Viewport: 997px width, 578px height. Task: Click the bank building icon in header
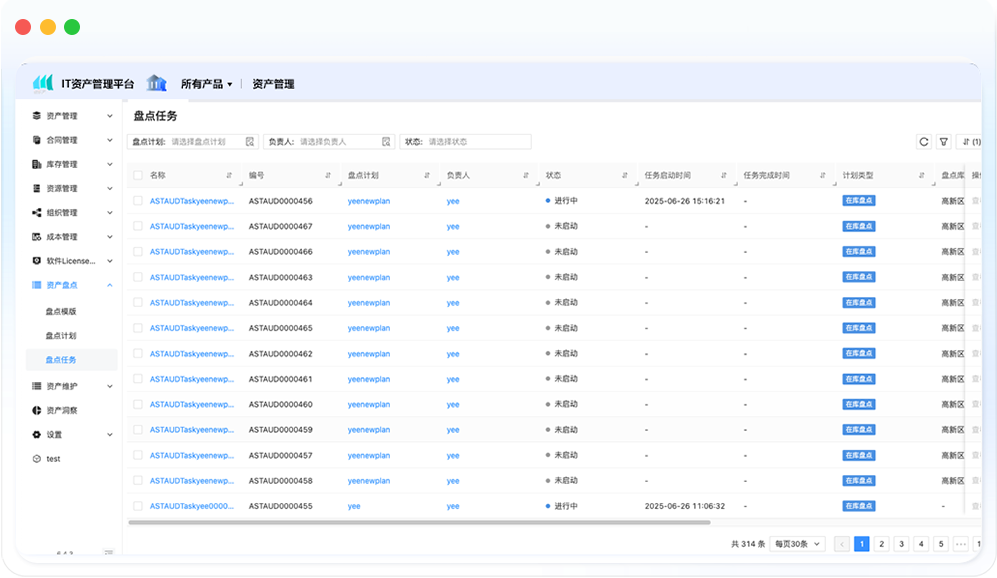coord(156,83)
